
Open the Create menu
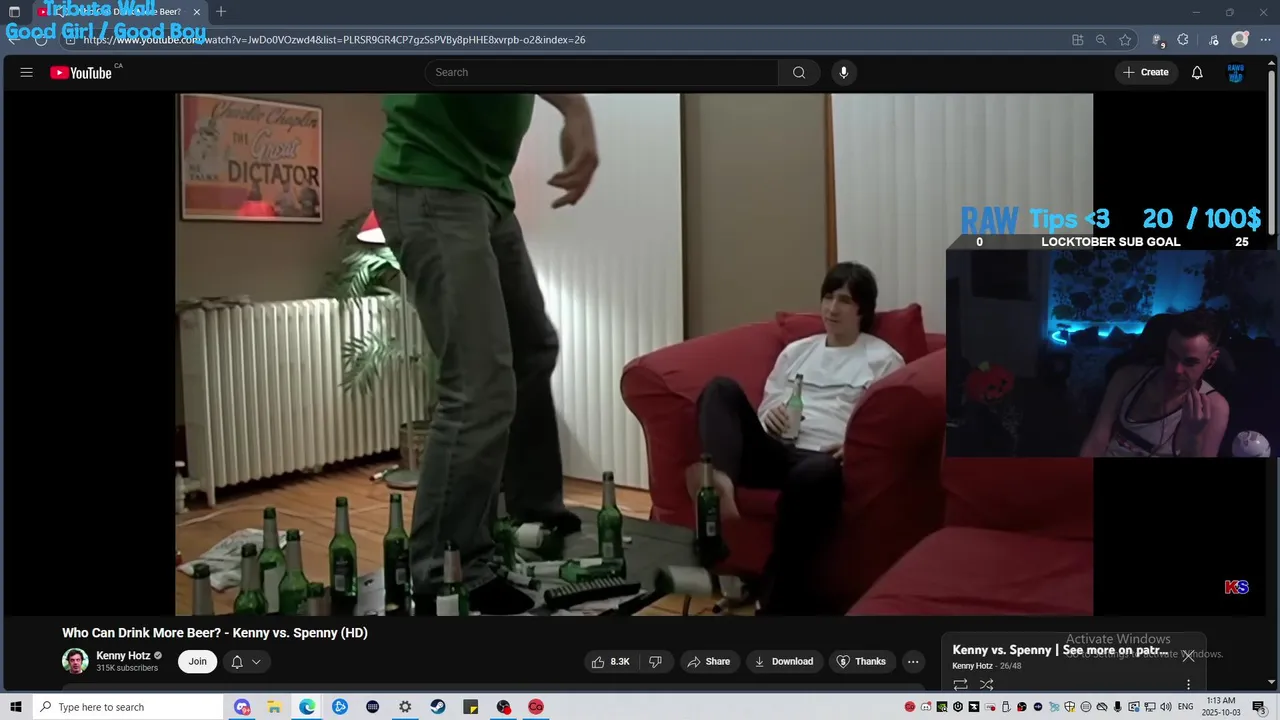pos(1146,72)
